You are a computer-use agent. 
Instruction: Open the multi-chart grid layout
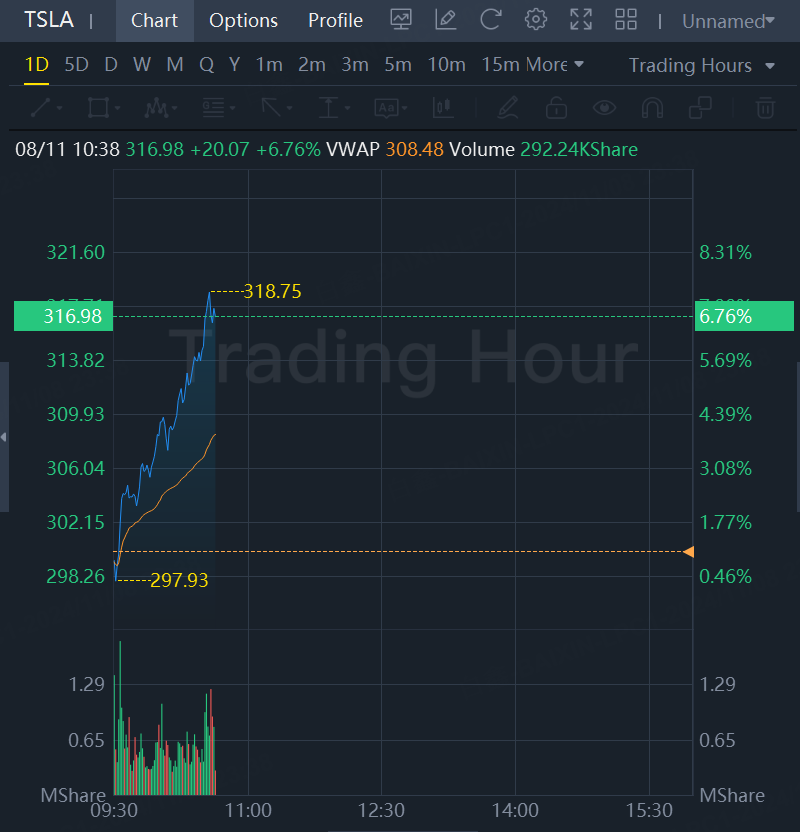626,20
